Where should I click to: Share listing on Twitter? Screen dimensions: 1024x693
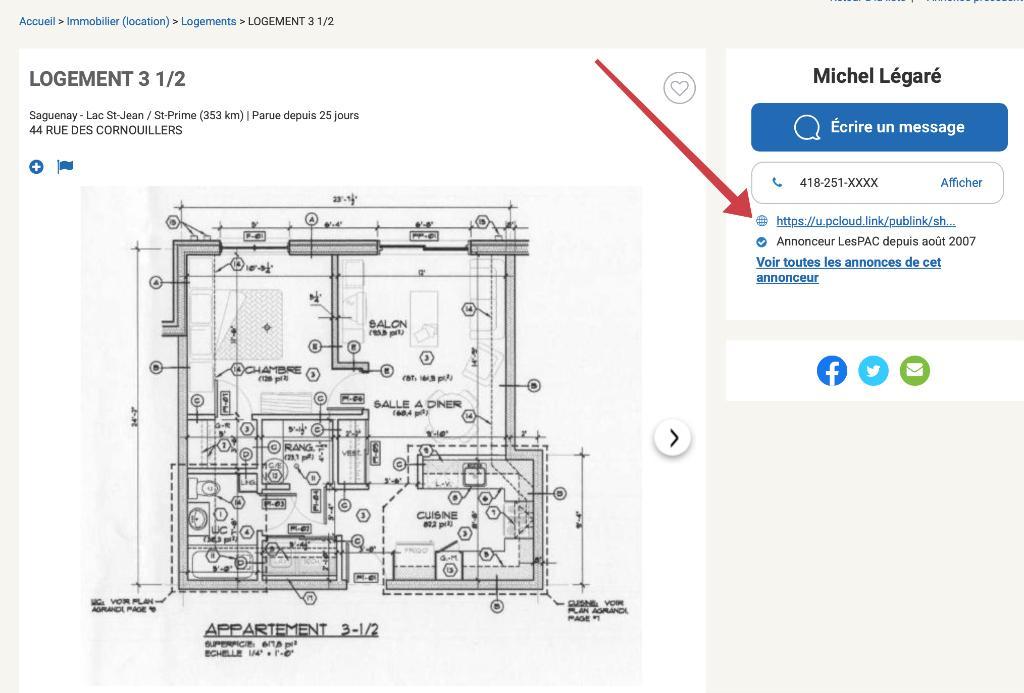873,370
